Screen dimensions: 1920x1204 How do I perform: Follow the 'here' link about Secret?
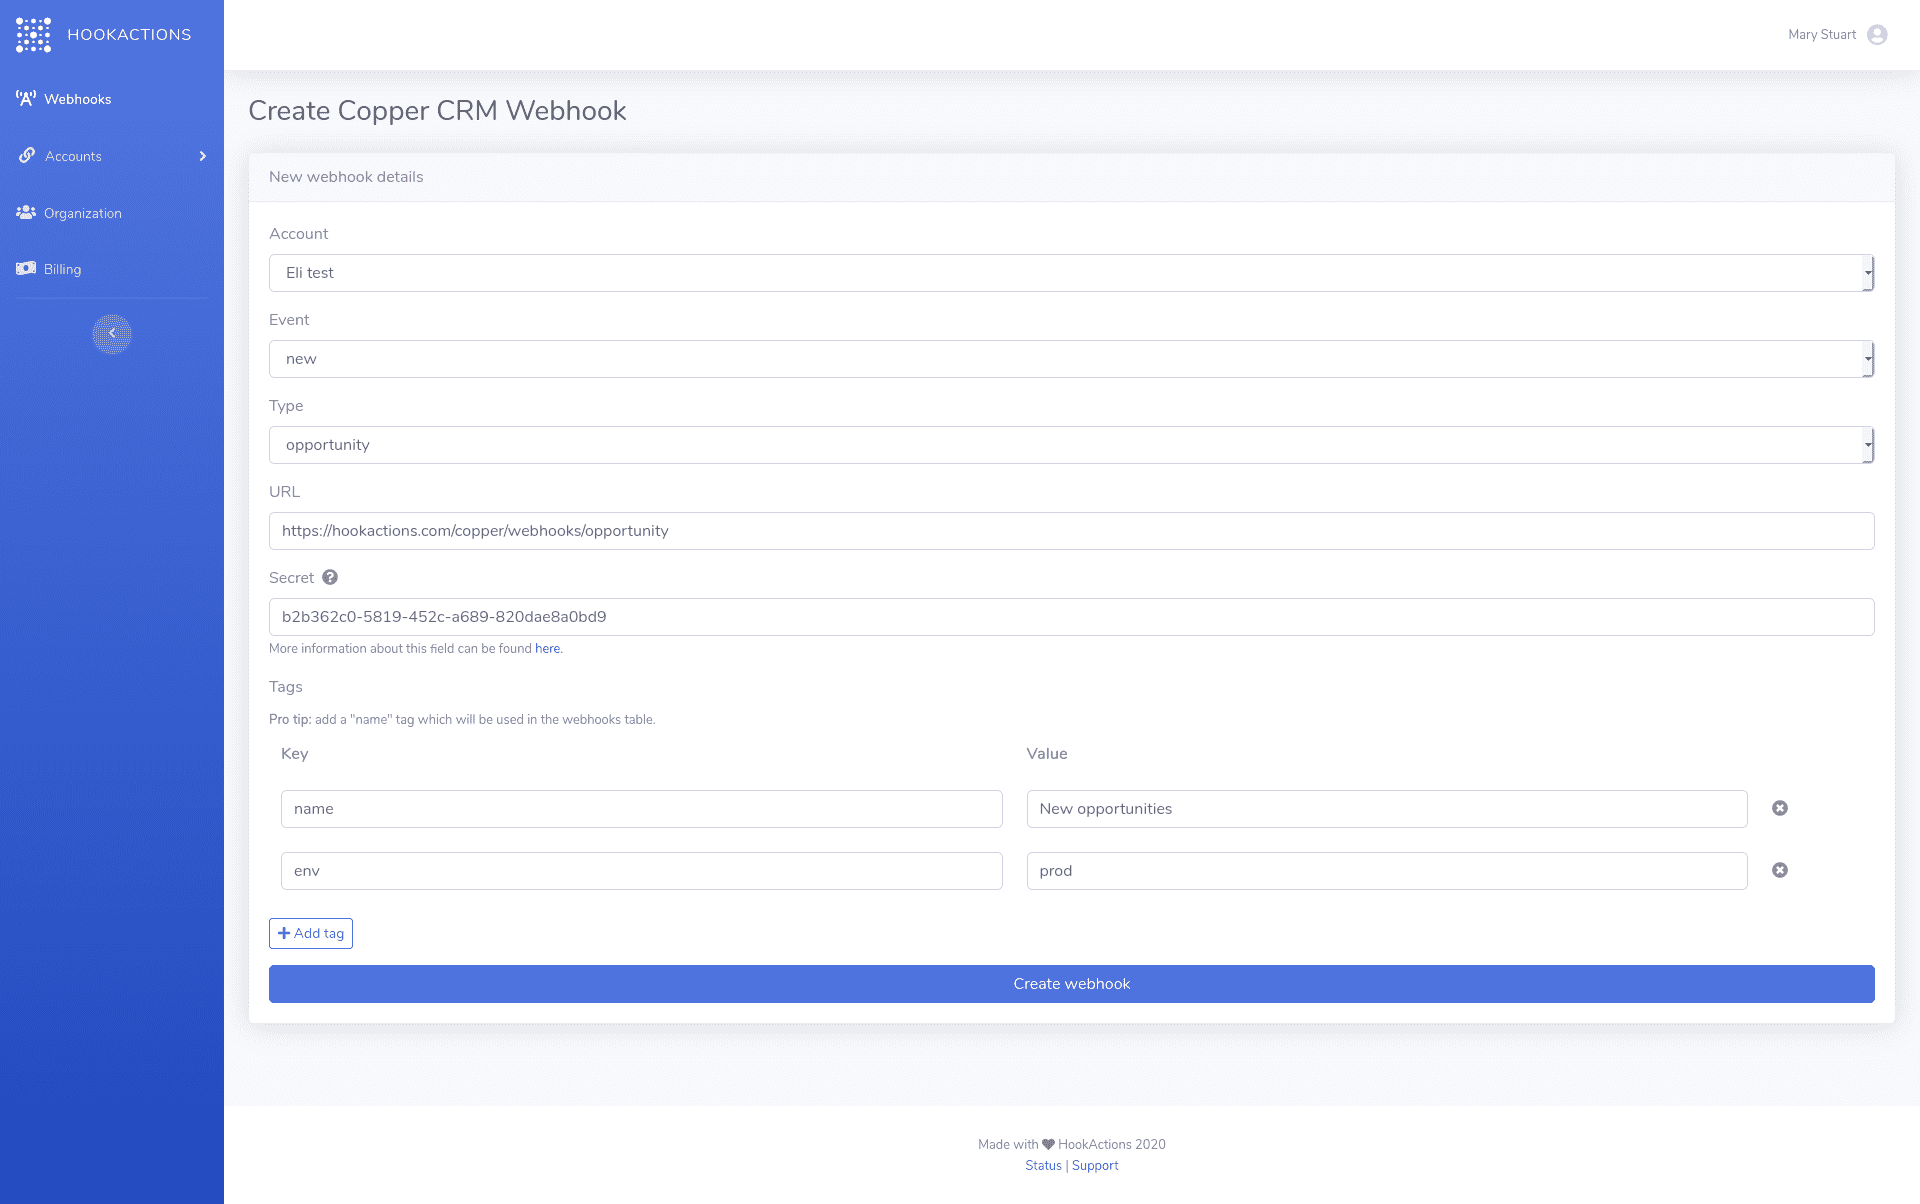(x=547, y=648)
